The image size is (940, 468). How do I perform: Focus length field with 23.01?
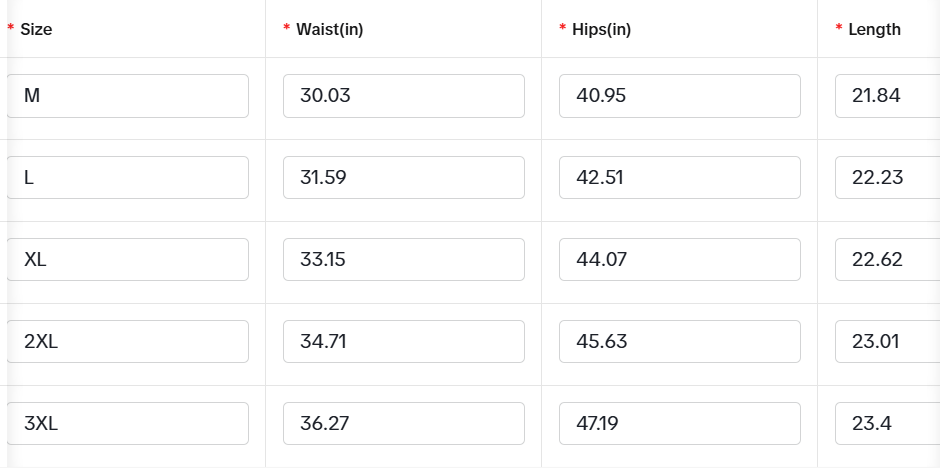coord(888,342)
